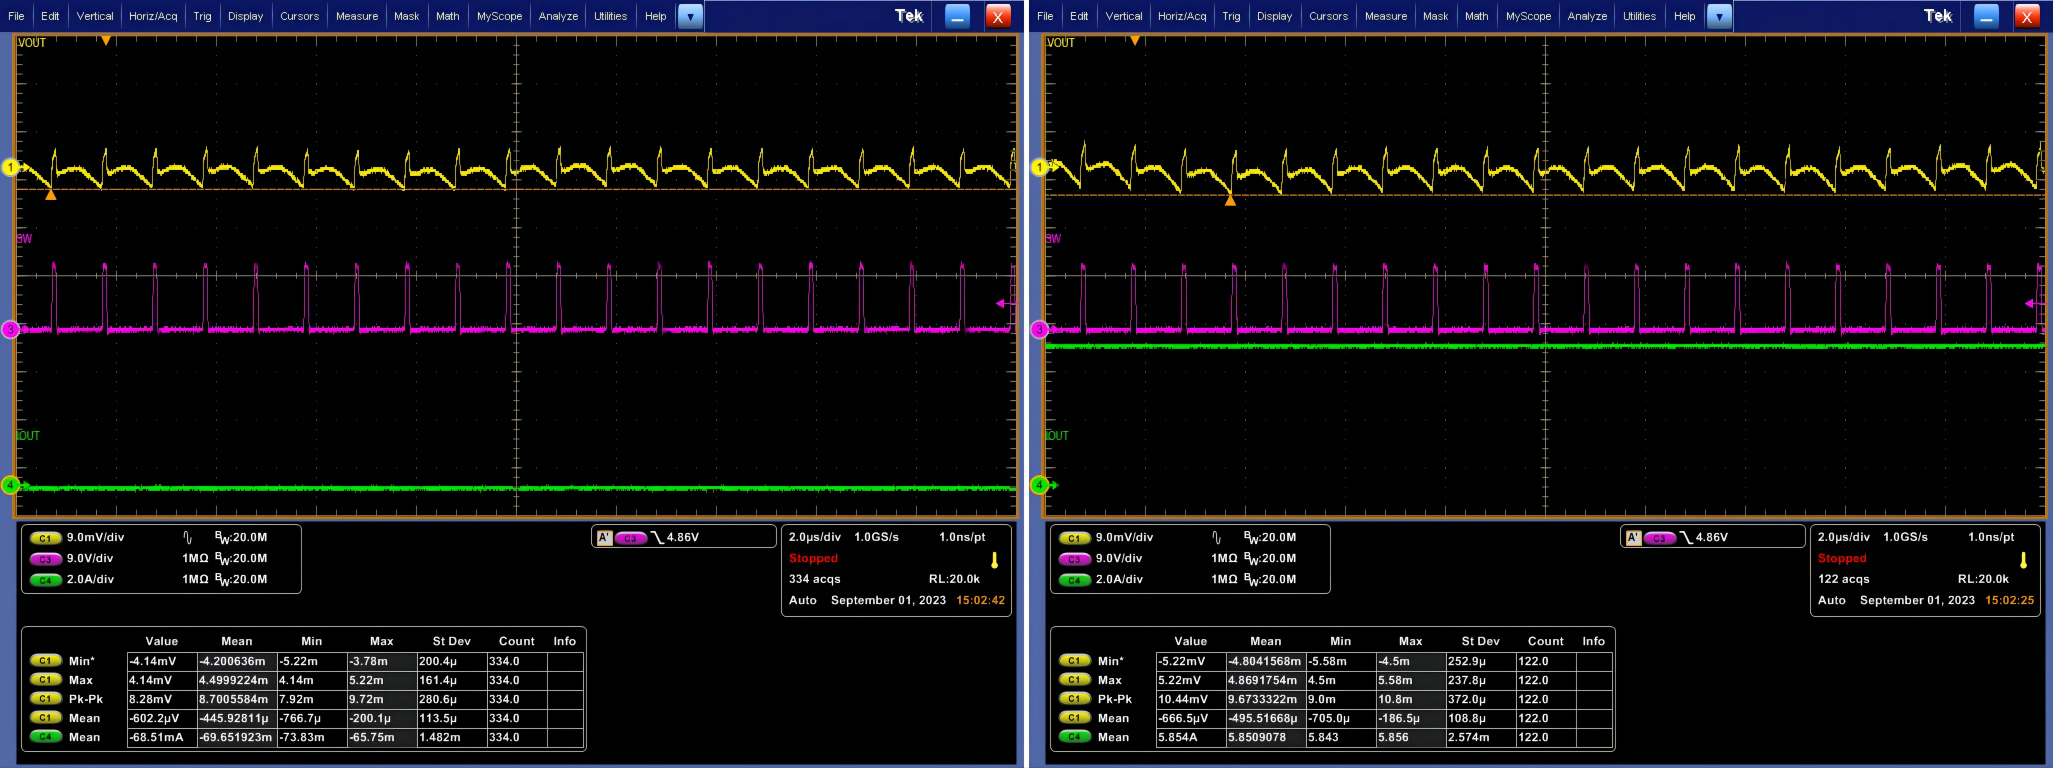Click the magenta trigger level arrow on left scope
Screen dimensions: 2053x768
(x=1003, y=303)
